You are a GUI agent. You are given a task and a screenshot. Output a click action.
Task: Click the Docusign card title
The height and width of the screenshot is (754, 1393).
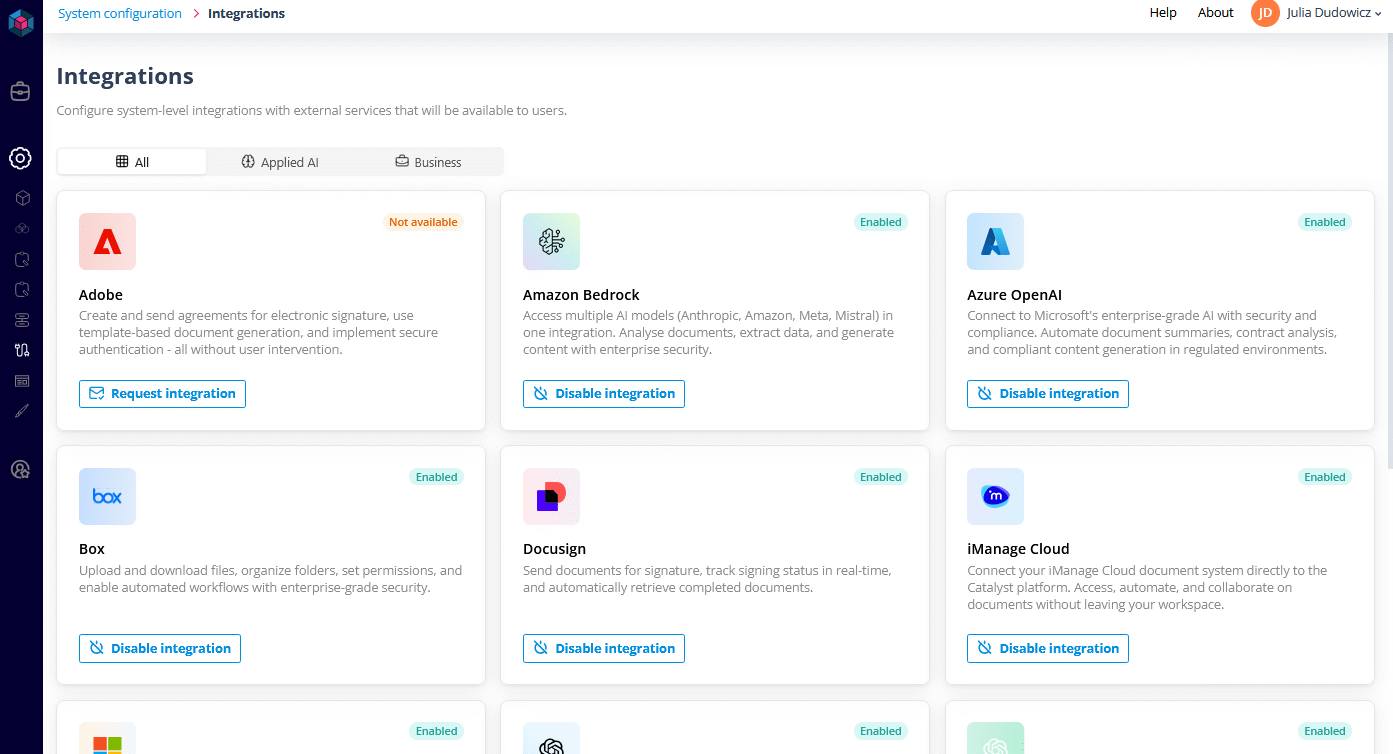tap(554, 549)
